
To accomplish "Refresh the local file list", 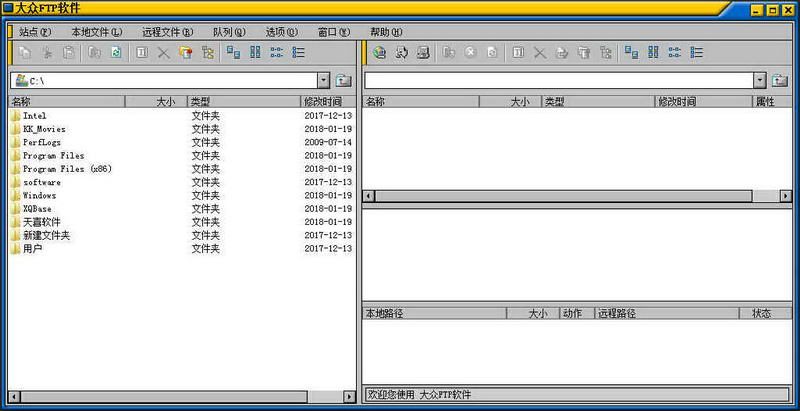I will click(116, 53).
